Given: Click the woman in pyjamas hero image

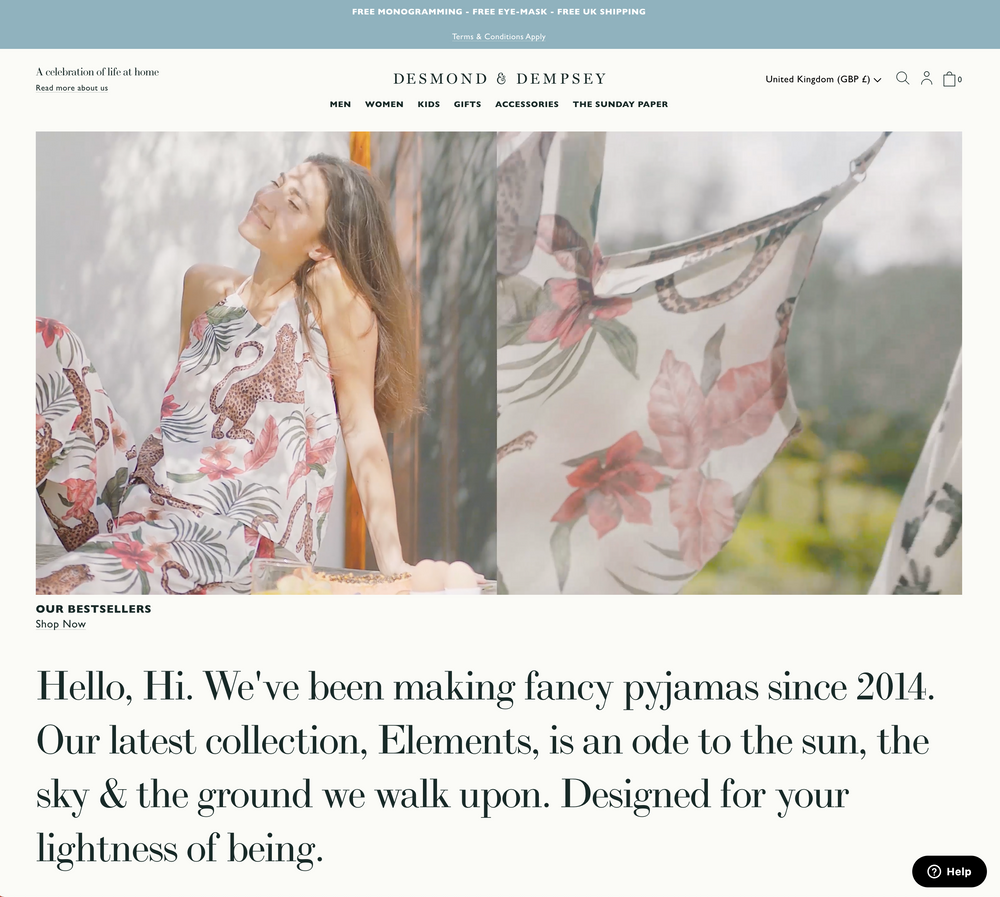Looking at the screenshot, I should [x=266, y=363].
